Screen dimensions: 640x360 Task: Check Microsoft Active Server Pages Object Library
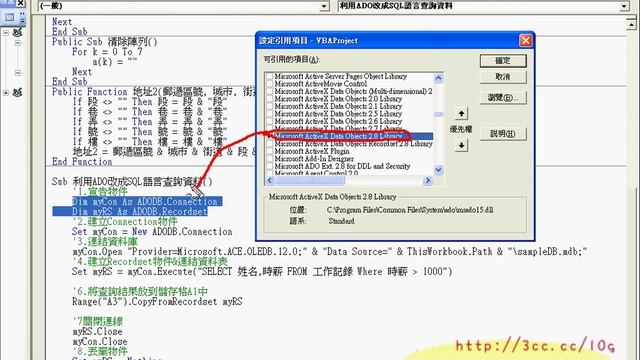coord(269,76)
